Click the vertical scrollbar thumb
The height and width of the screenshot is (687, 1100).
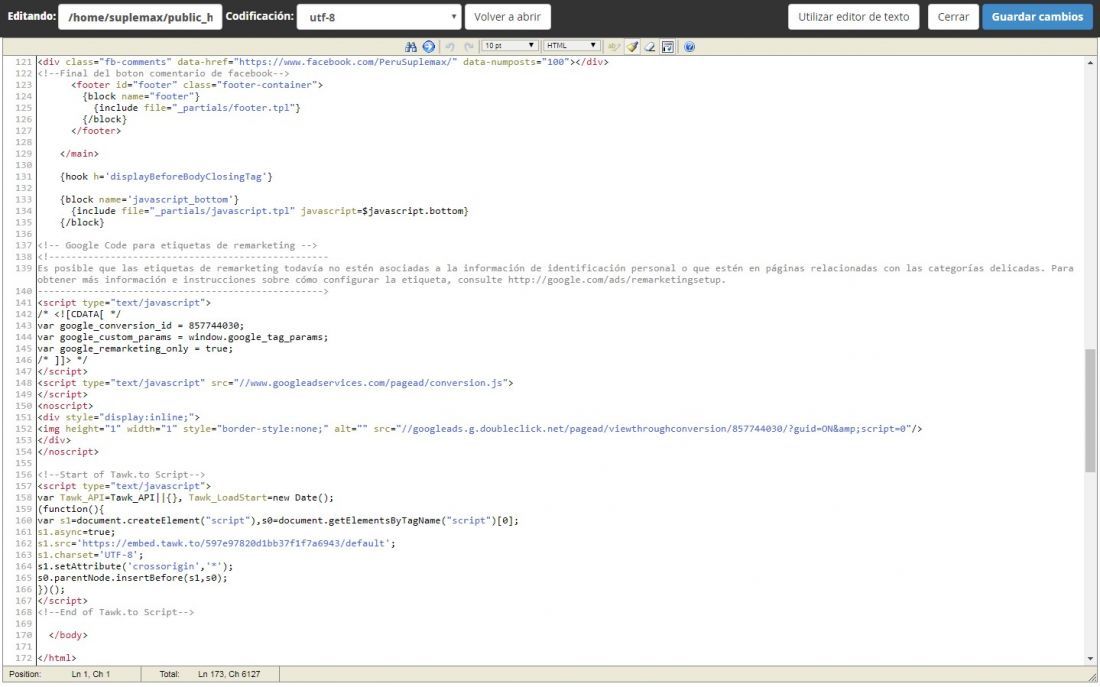(1089, 411)
